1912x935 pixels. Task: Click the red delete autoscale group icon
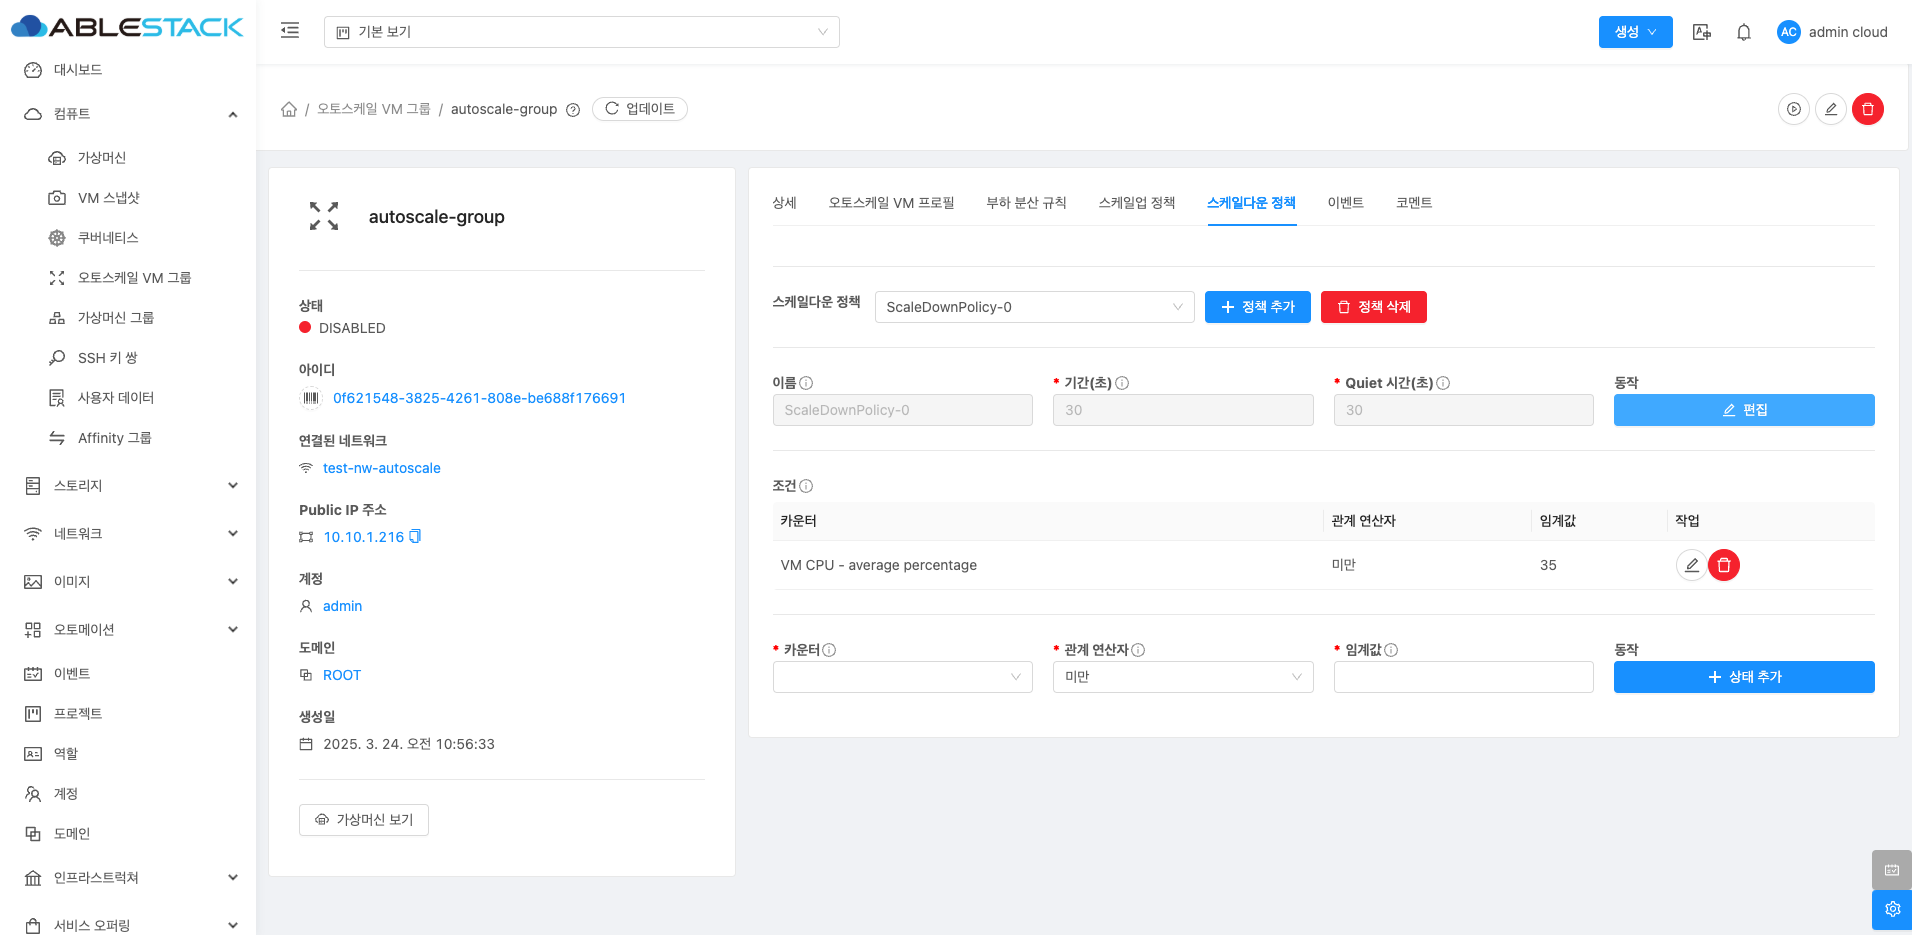point(1867,109)
